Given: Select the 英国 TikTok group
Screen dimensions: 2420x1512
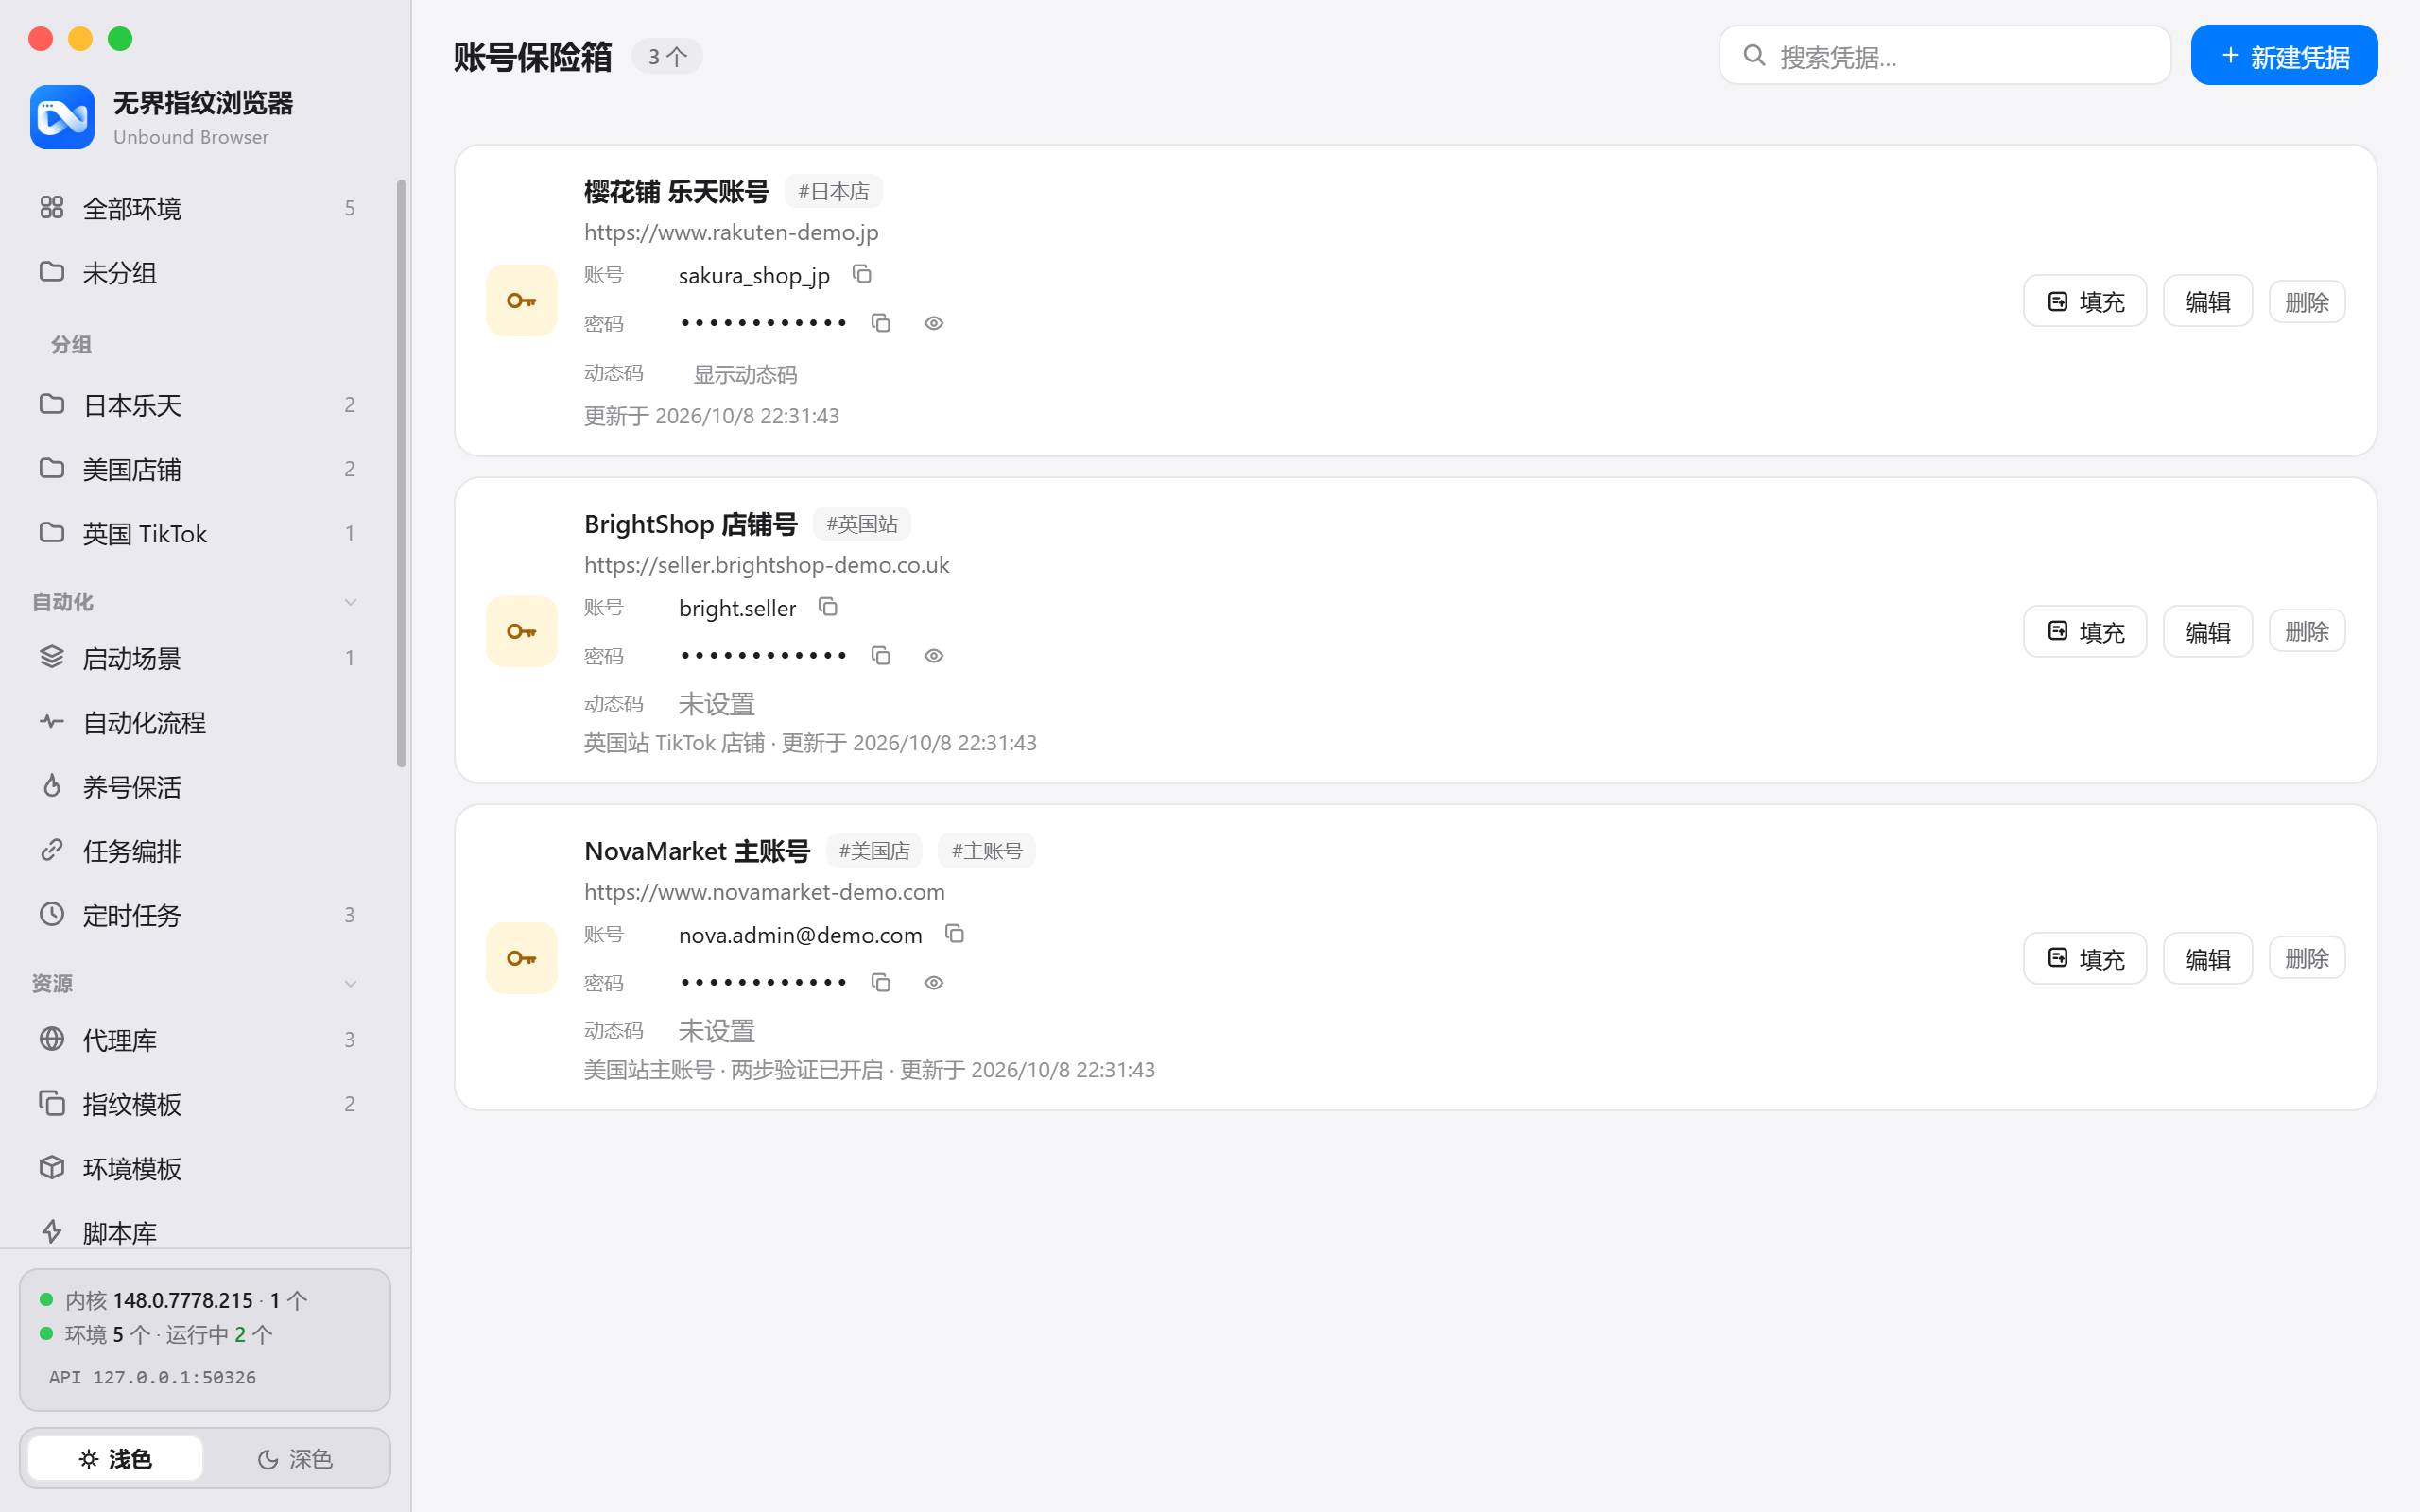Looking at the screenshot, I should (x=198, y=533).
